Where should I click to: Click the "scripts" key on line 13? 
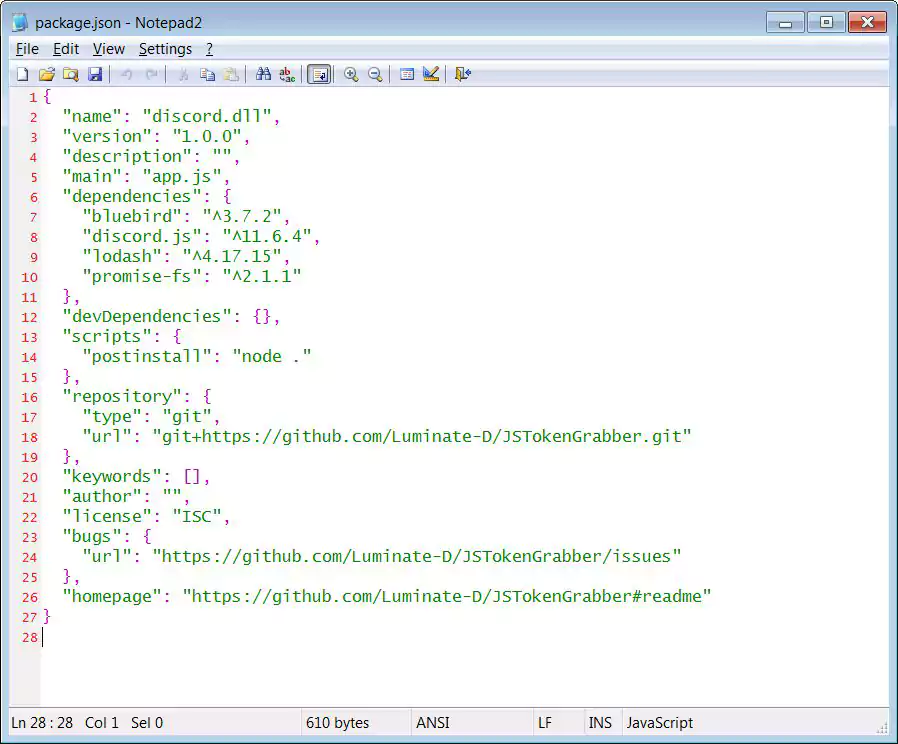coord(107,336)
